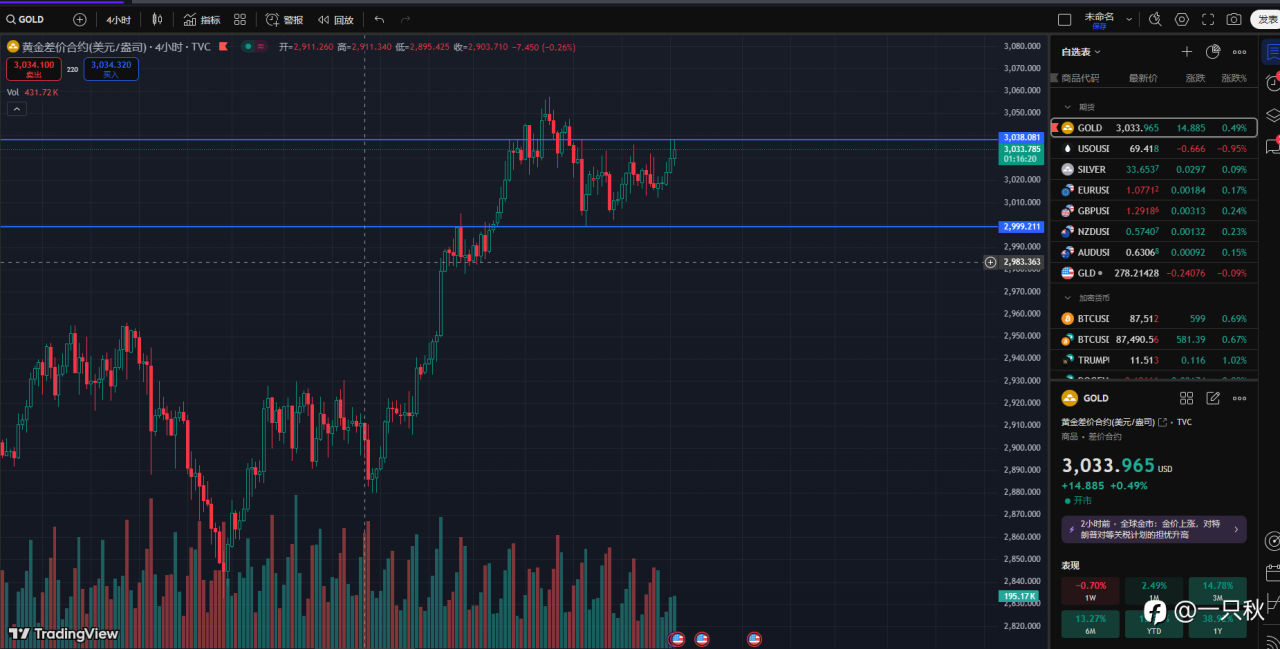Open the candlestick chart type selector
Screen dimensions: 1280x649
point(156,19)
